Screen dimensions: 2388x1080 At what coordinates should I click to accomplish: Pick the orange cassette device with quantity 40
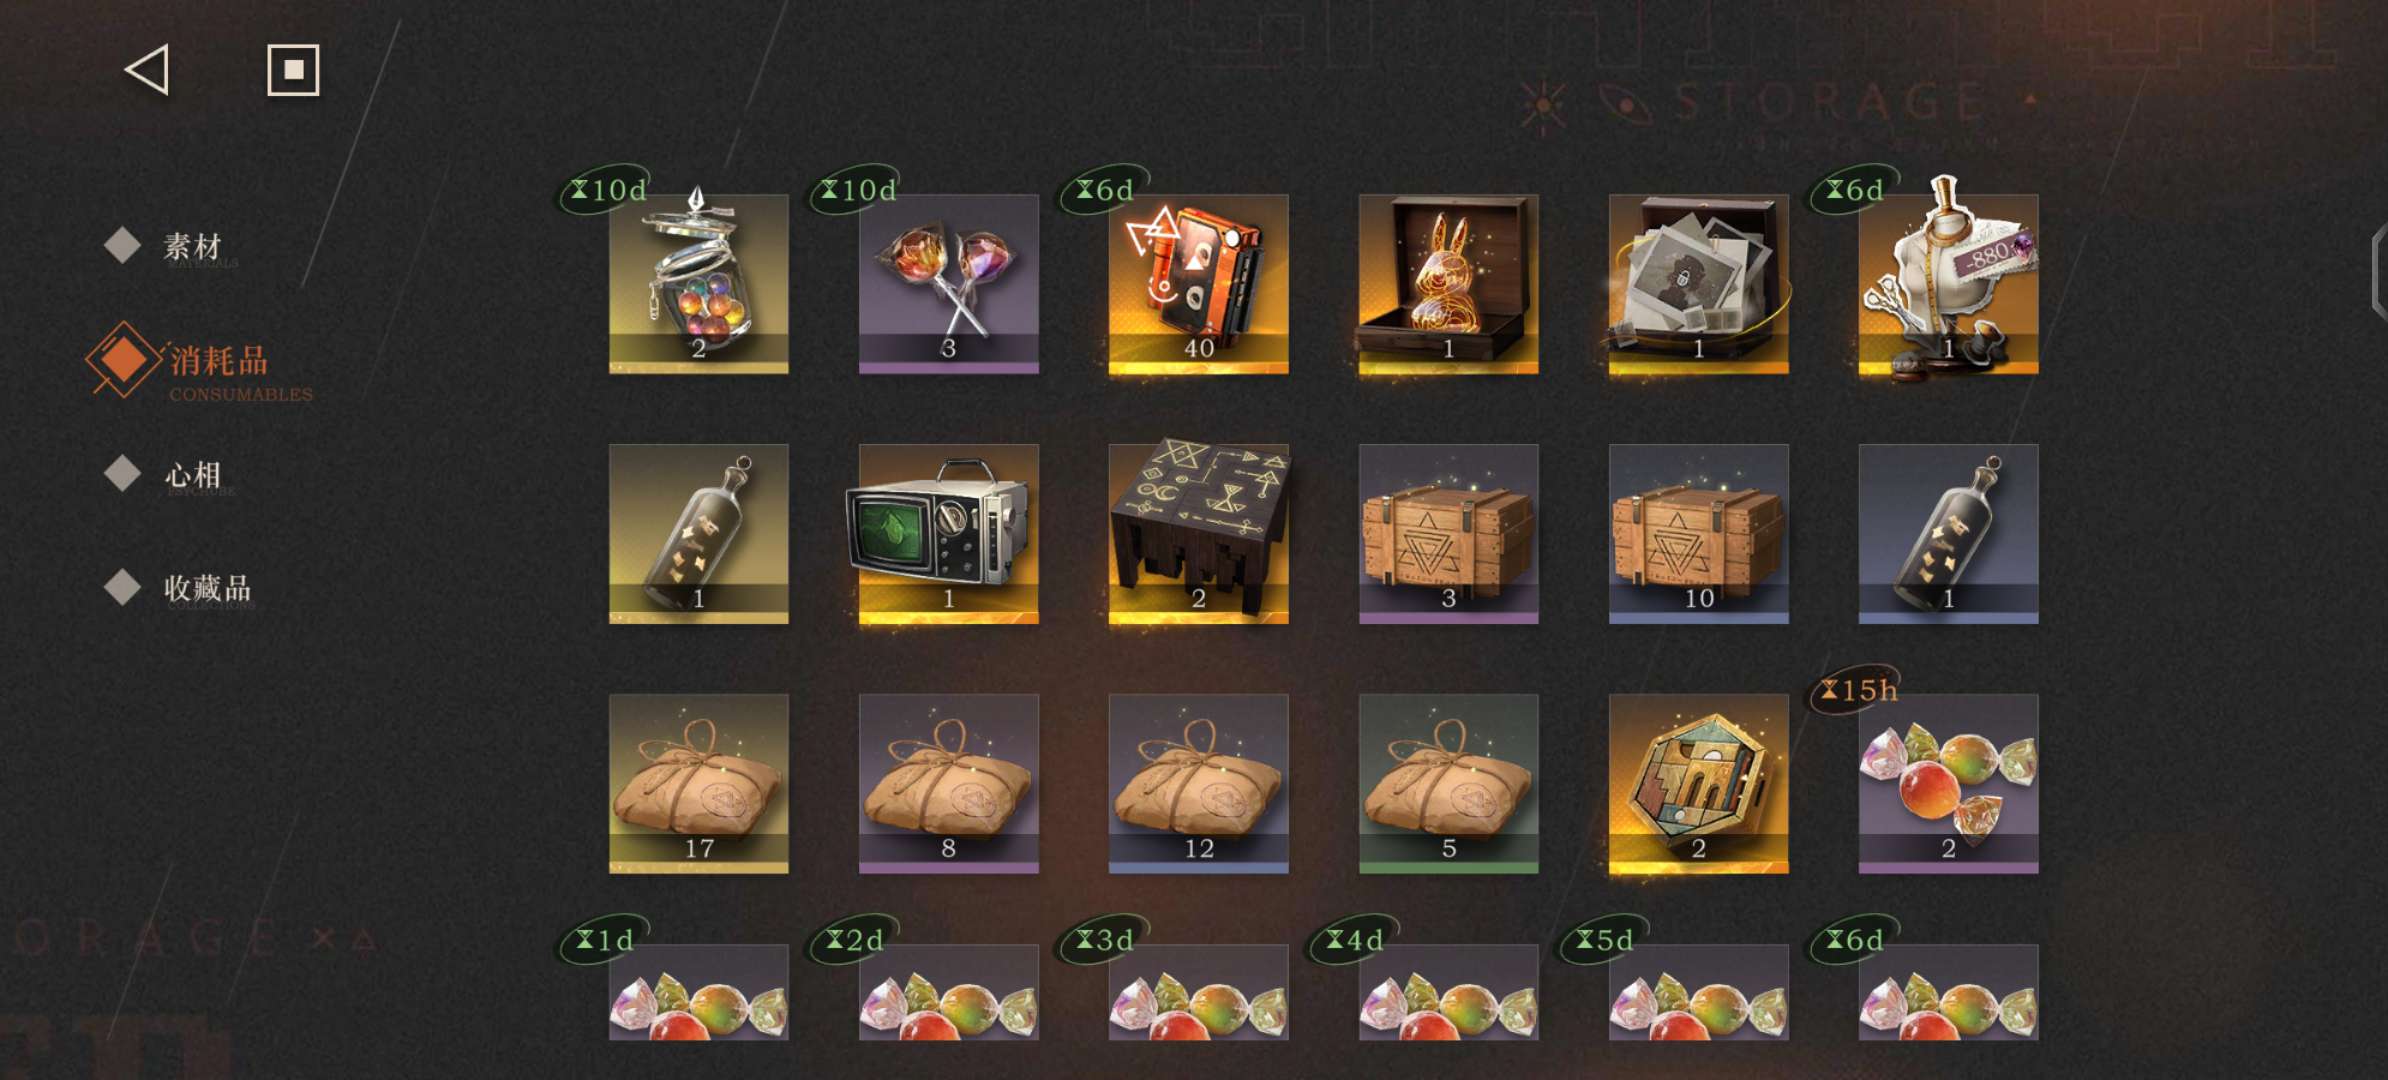coord(1198,284)
